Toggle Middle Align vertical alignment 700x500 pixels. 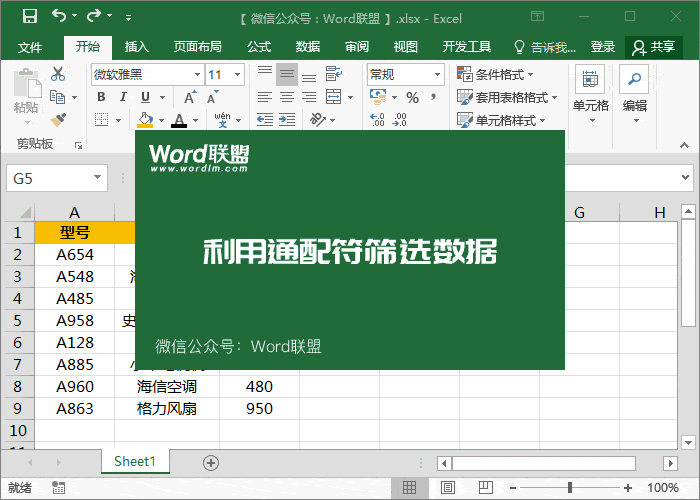[287, 74]
